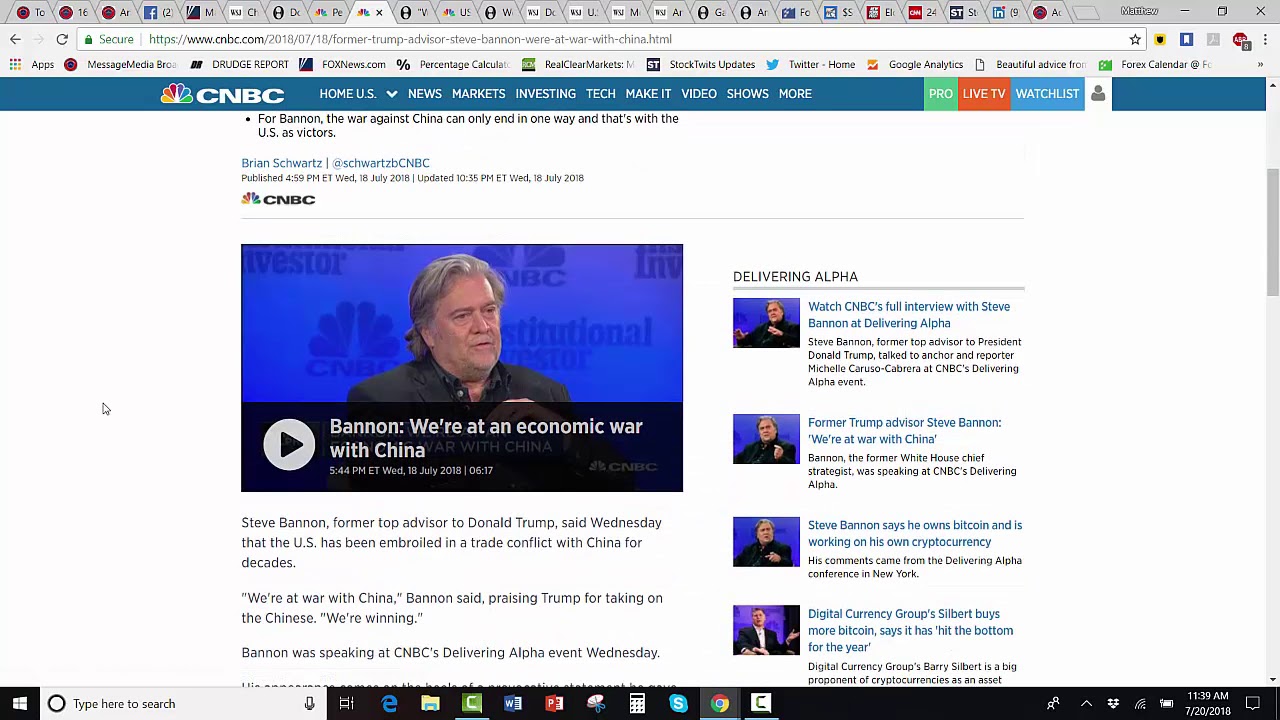Open Snipping Tool from taskbar
Screen dimensions: 1280x720
pos(596,704)
